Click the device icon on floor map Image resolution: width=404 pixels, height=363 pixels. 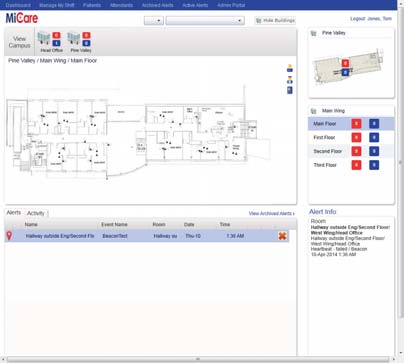coord(290,90)
